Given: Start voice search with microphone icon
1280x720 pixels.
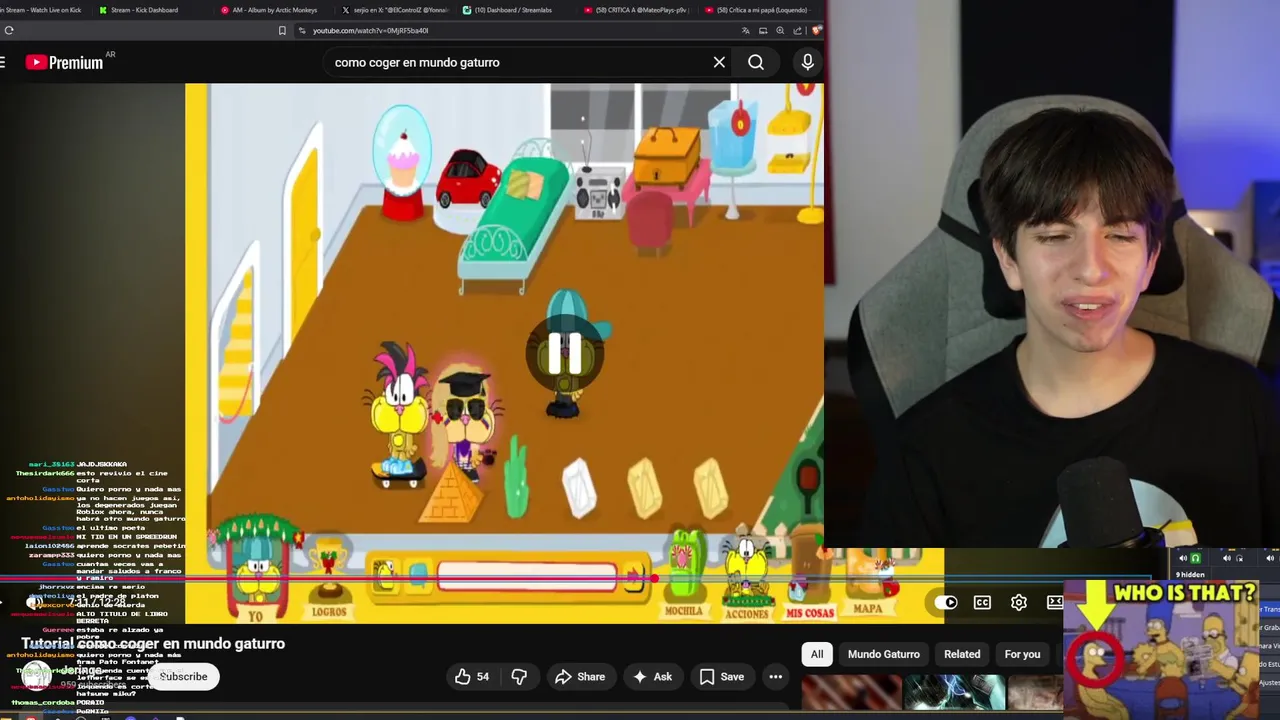Looking at the screenshot, I should 808,62.
